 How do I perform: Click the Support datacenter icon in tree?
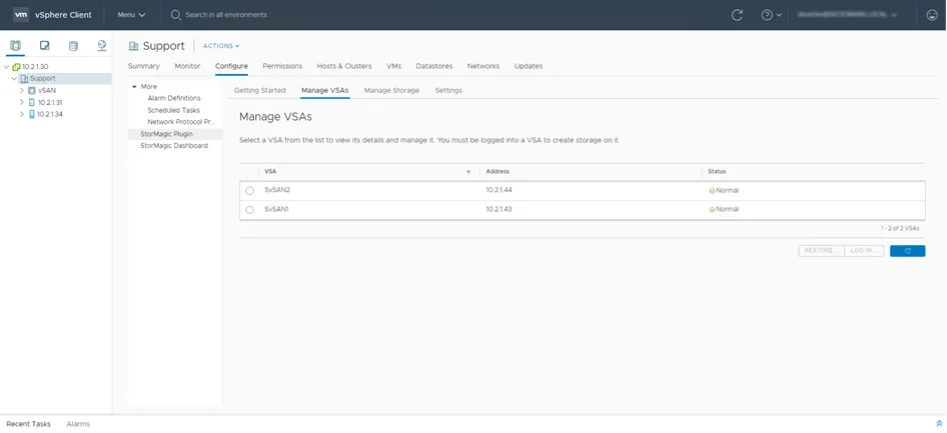[x=24, y=79]
